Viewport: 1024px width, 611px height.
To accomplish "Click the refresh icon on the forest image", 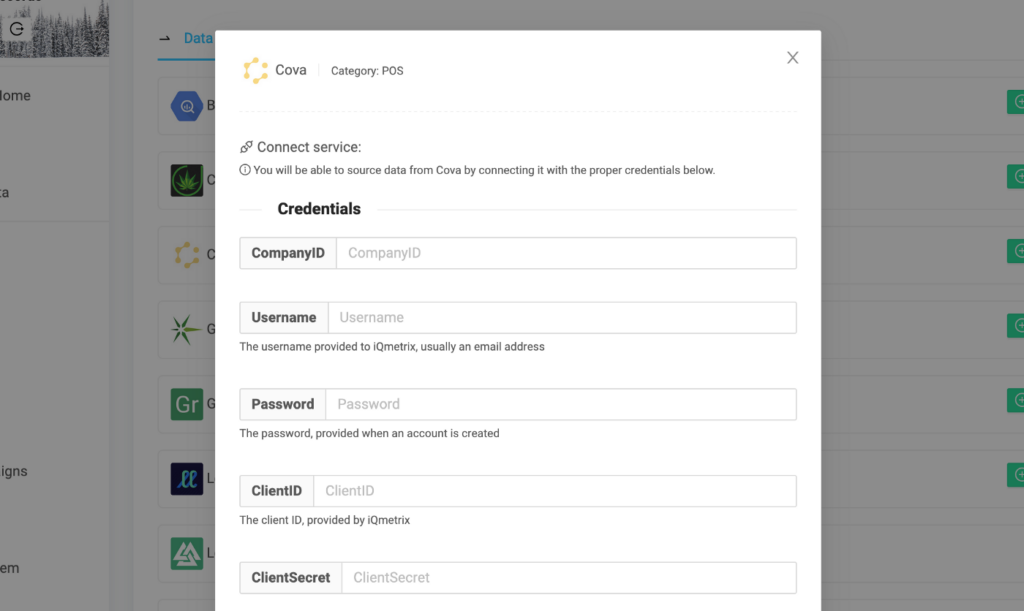I will click(16, 29).
